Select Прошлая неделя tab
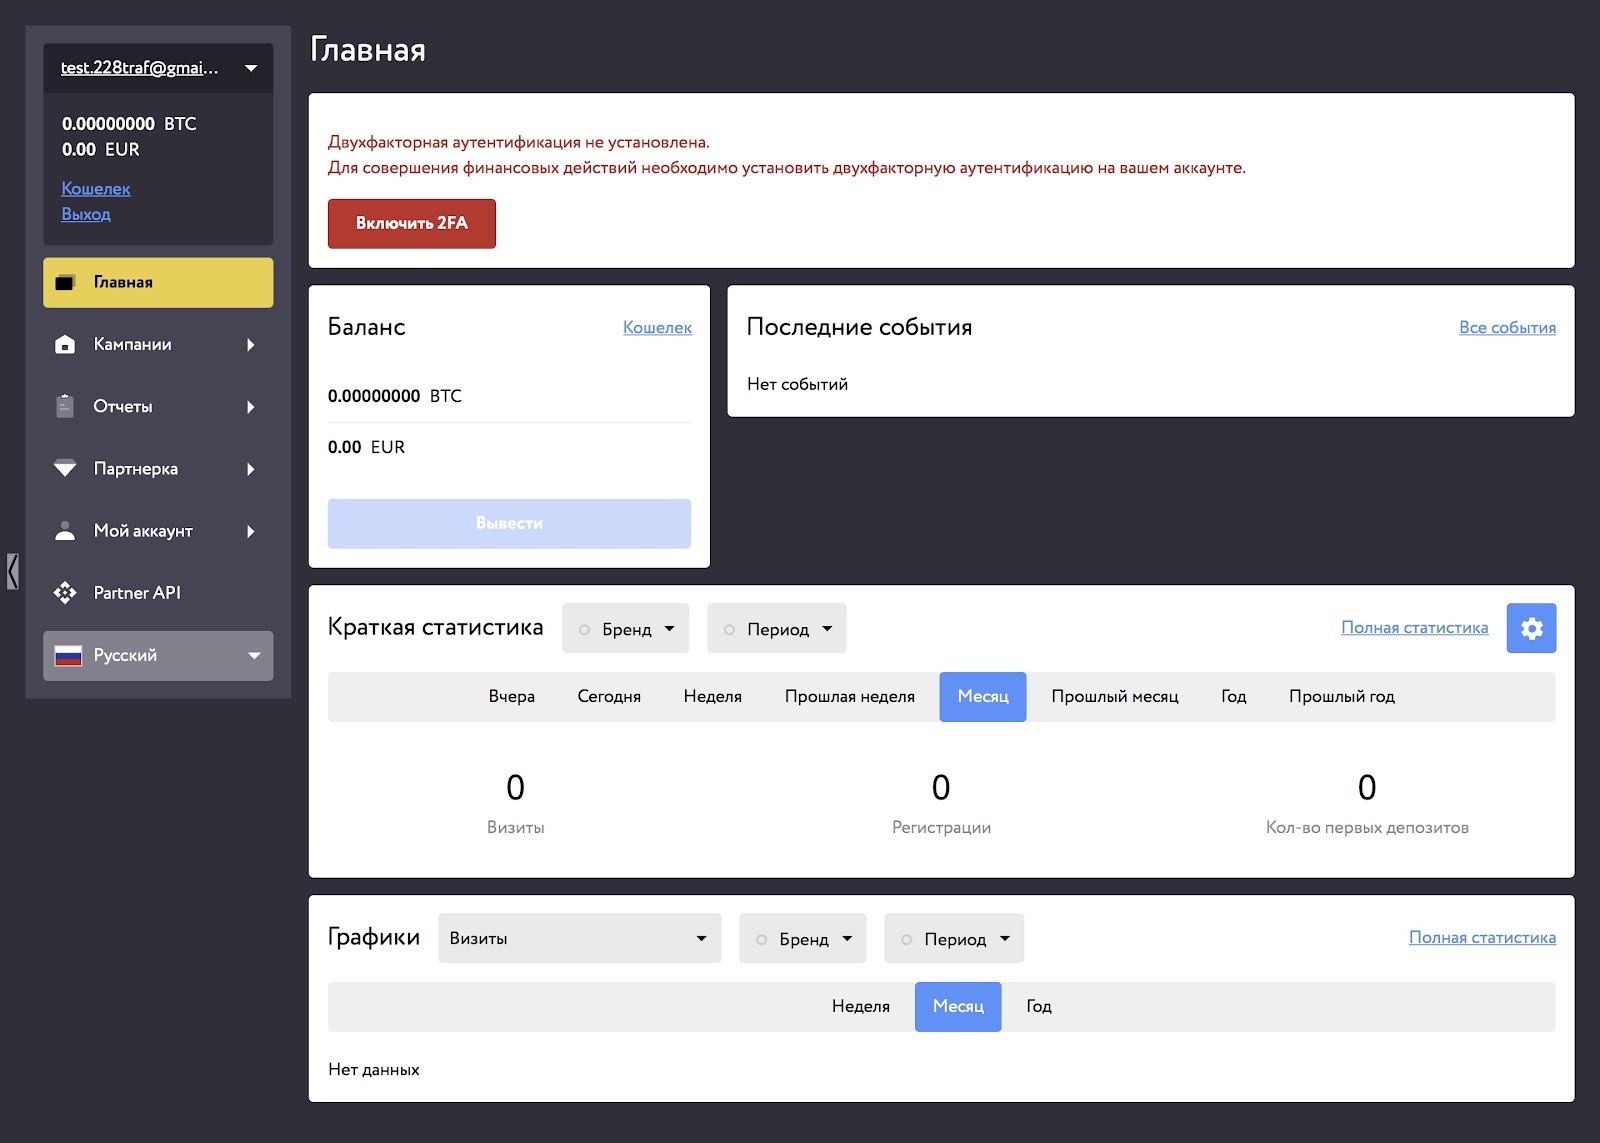 (x=850, y=697)
